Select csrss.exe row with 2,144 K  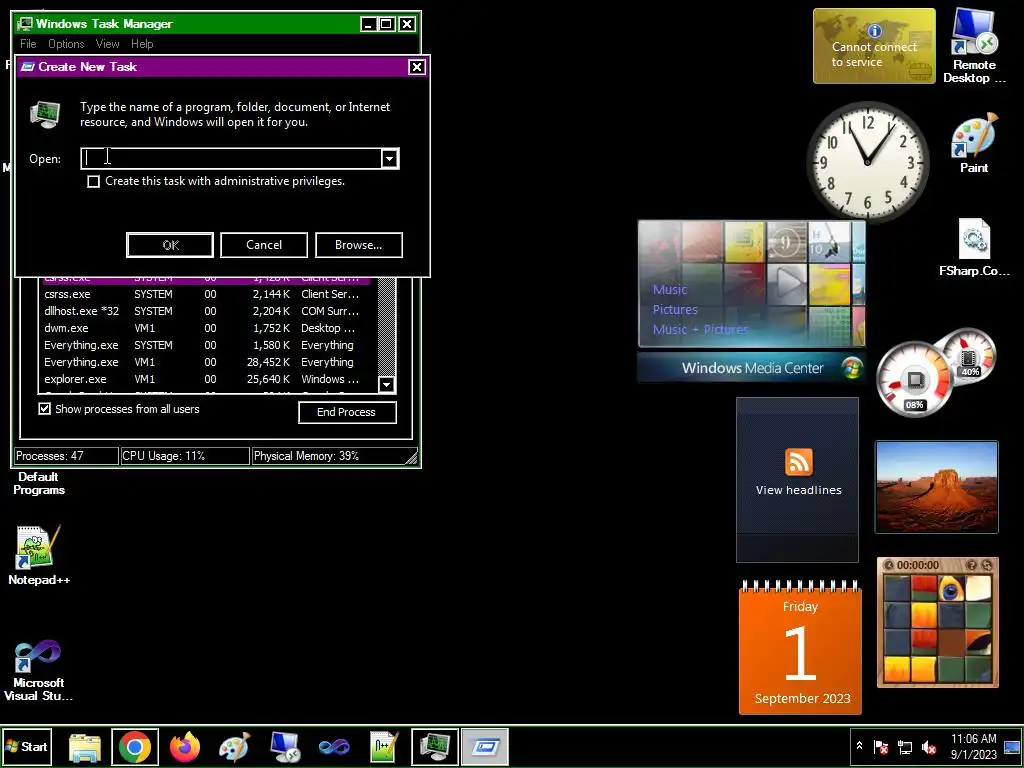coord(208,294)
